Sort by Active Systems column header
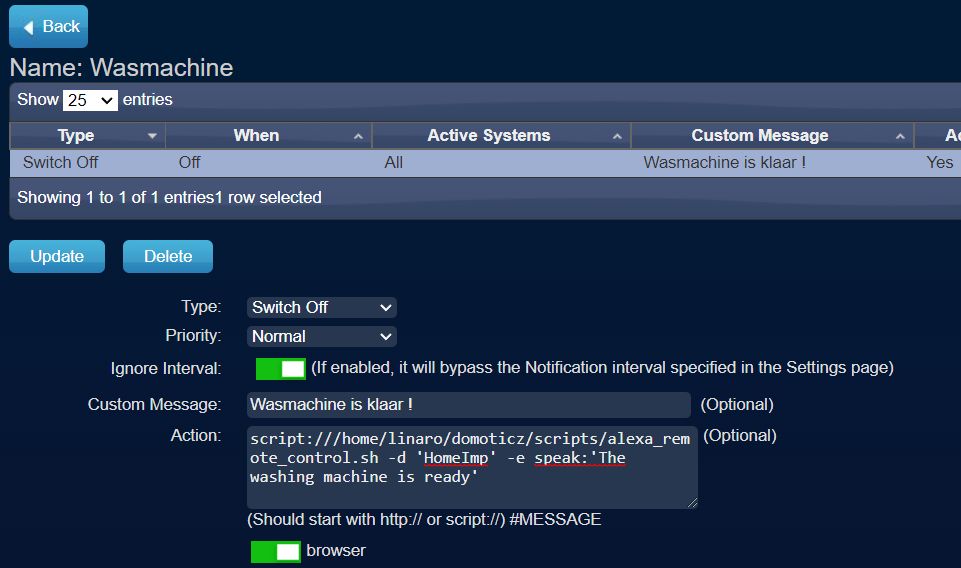The width and height of the screenshot is (961, 568). 501,135
